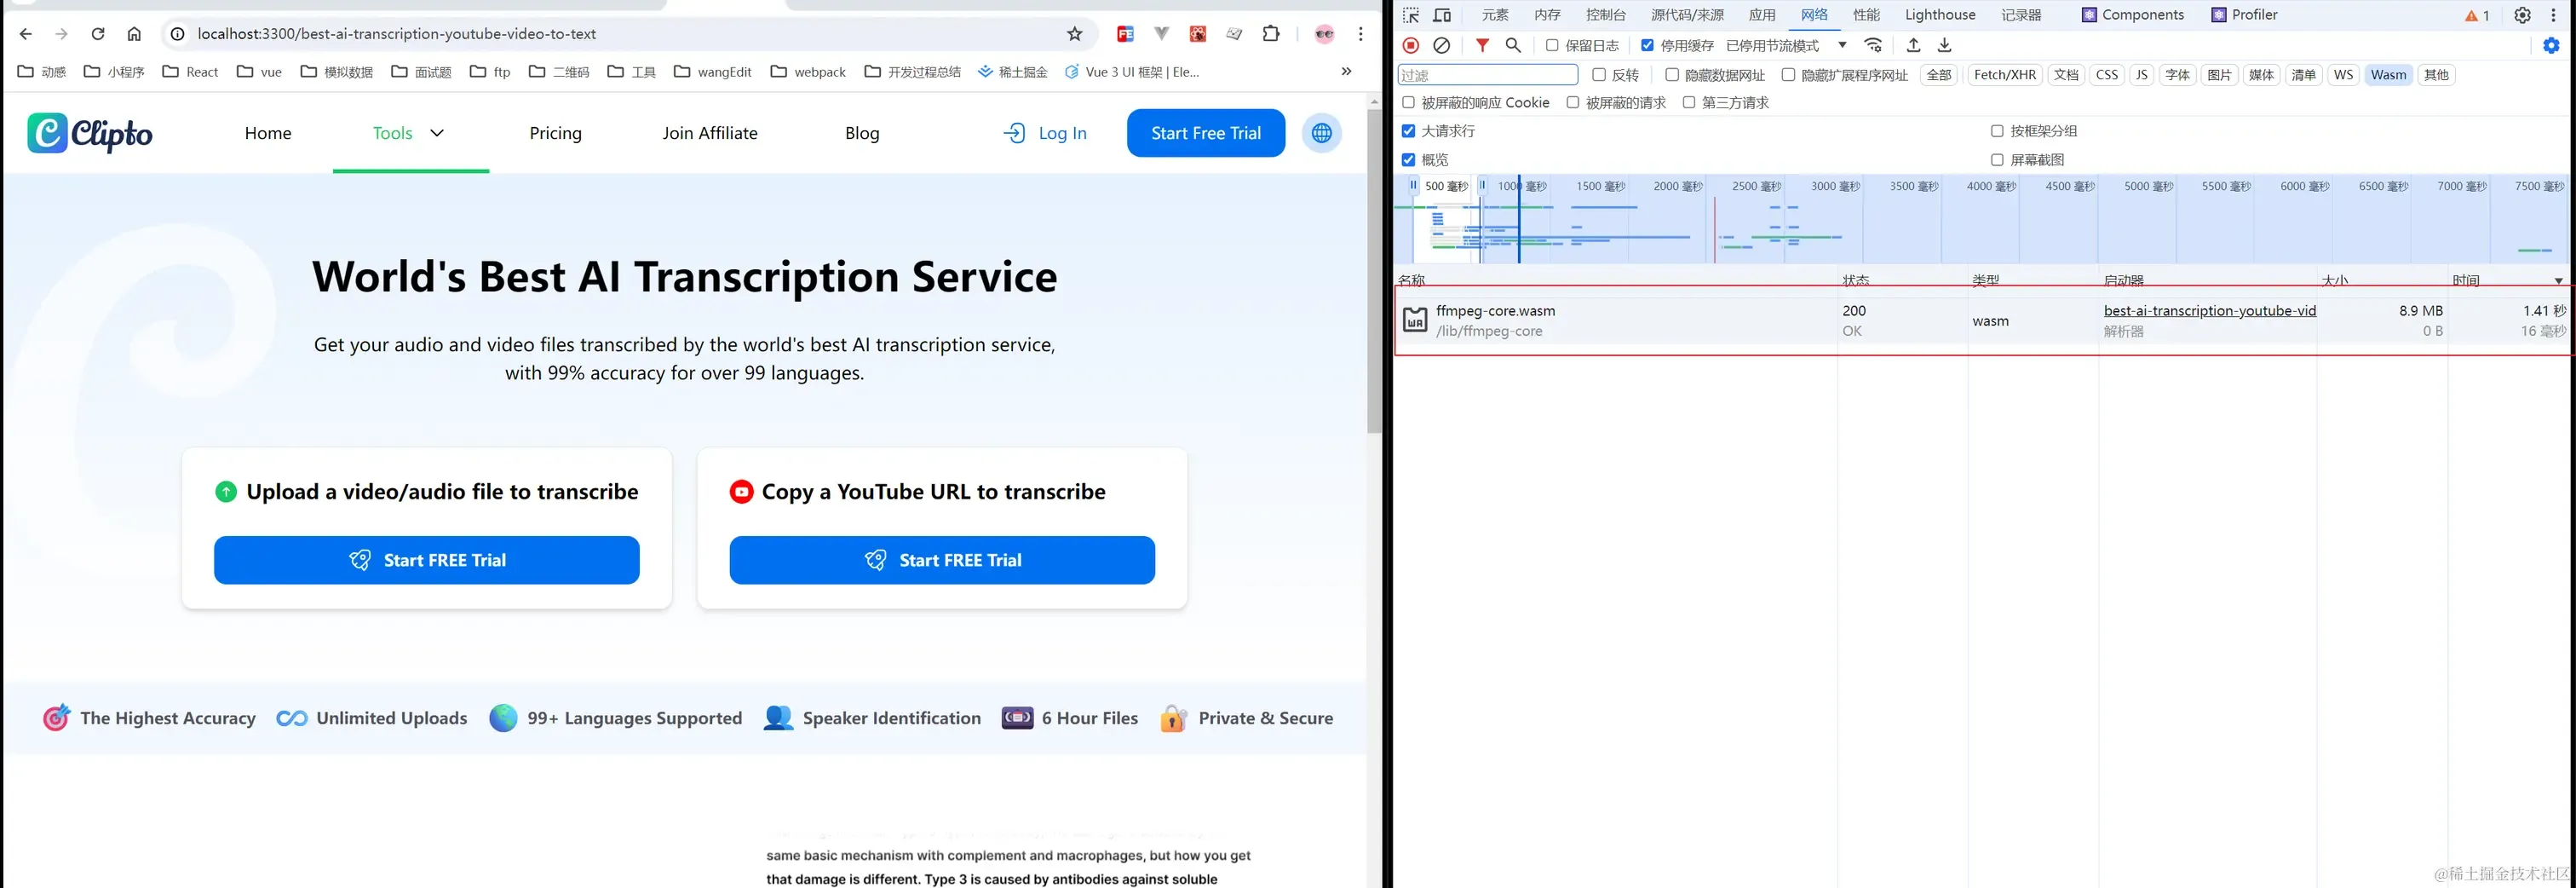This screenshot has height=888, width=2576.
Task: Click the language globe icon on Clipto header
Action: click(1321, 133)
